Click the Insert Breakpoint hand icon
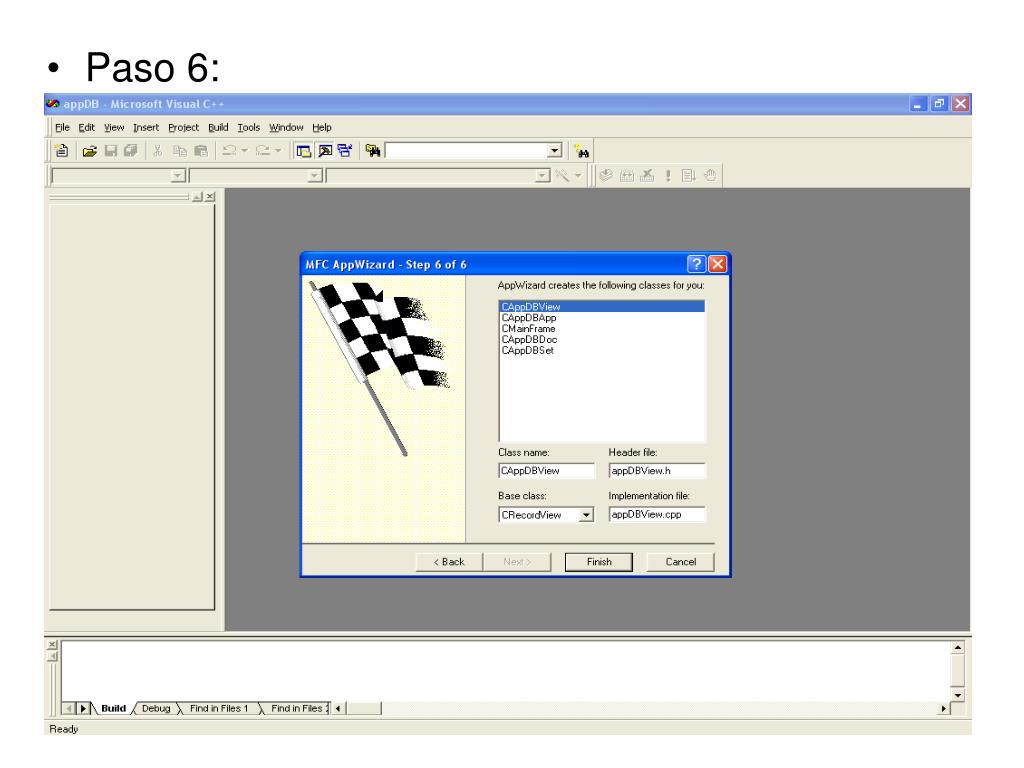1024x768 pixels. [710, 175]
